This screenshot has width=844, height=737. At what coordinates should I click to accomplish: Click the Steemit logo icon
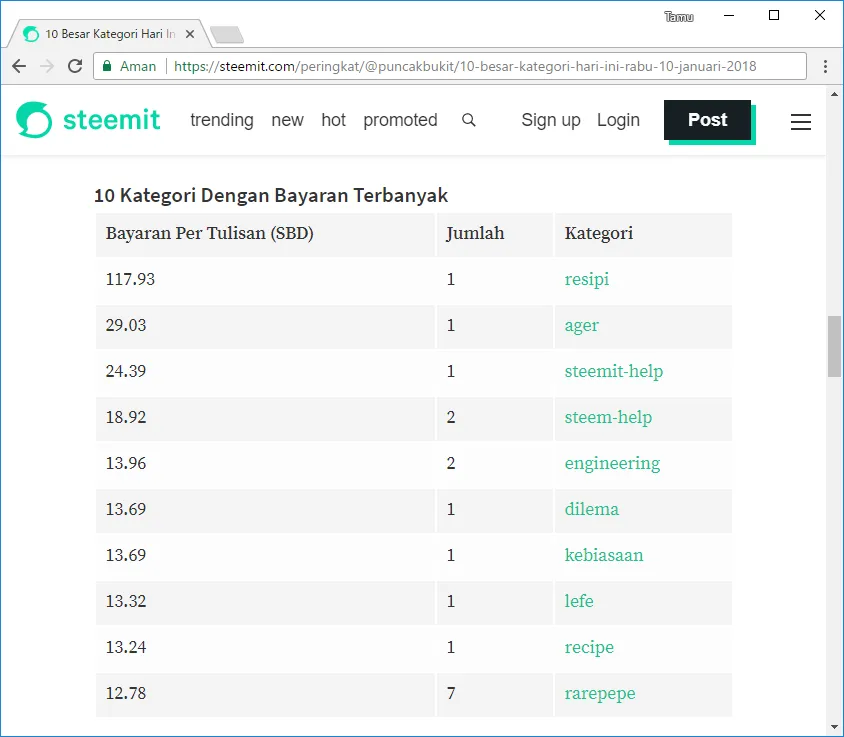(34, 120)
